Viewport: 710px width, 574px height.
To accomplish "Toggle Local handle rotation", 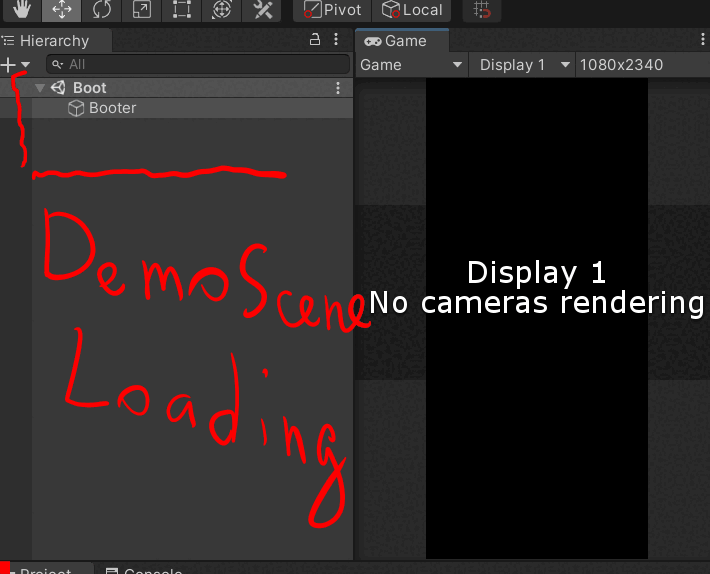I will 411,10.
